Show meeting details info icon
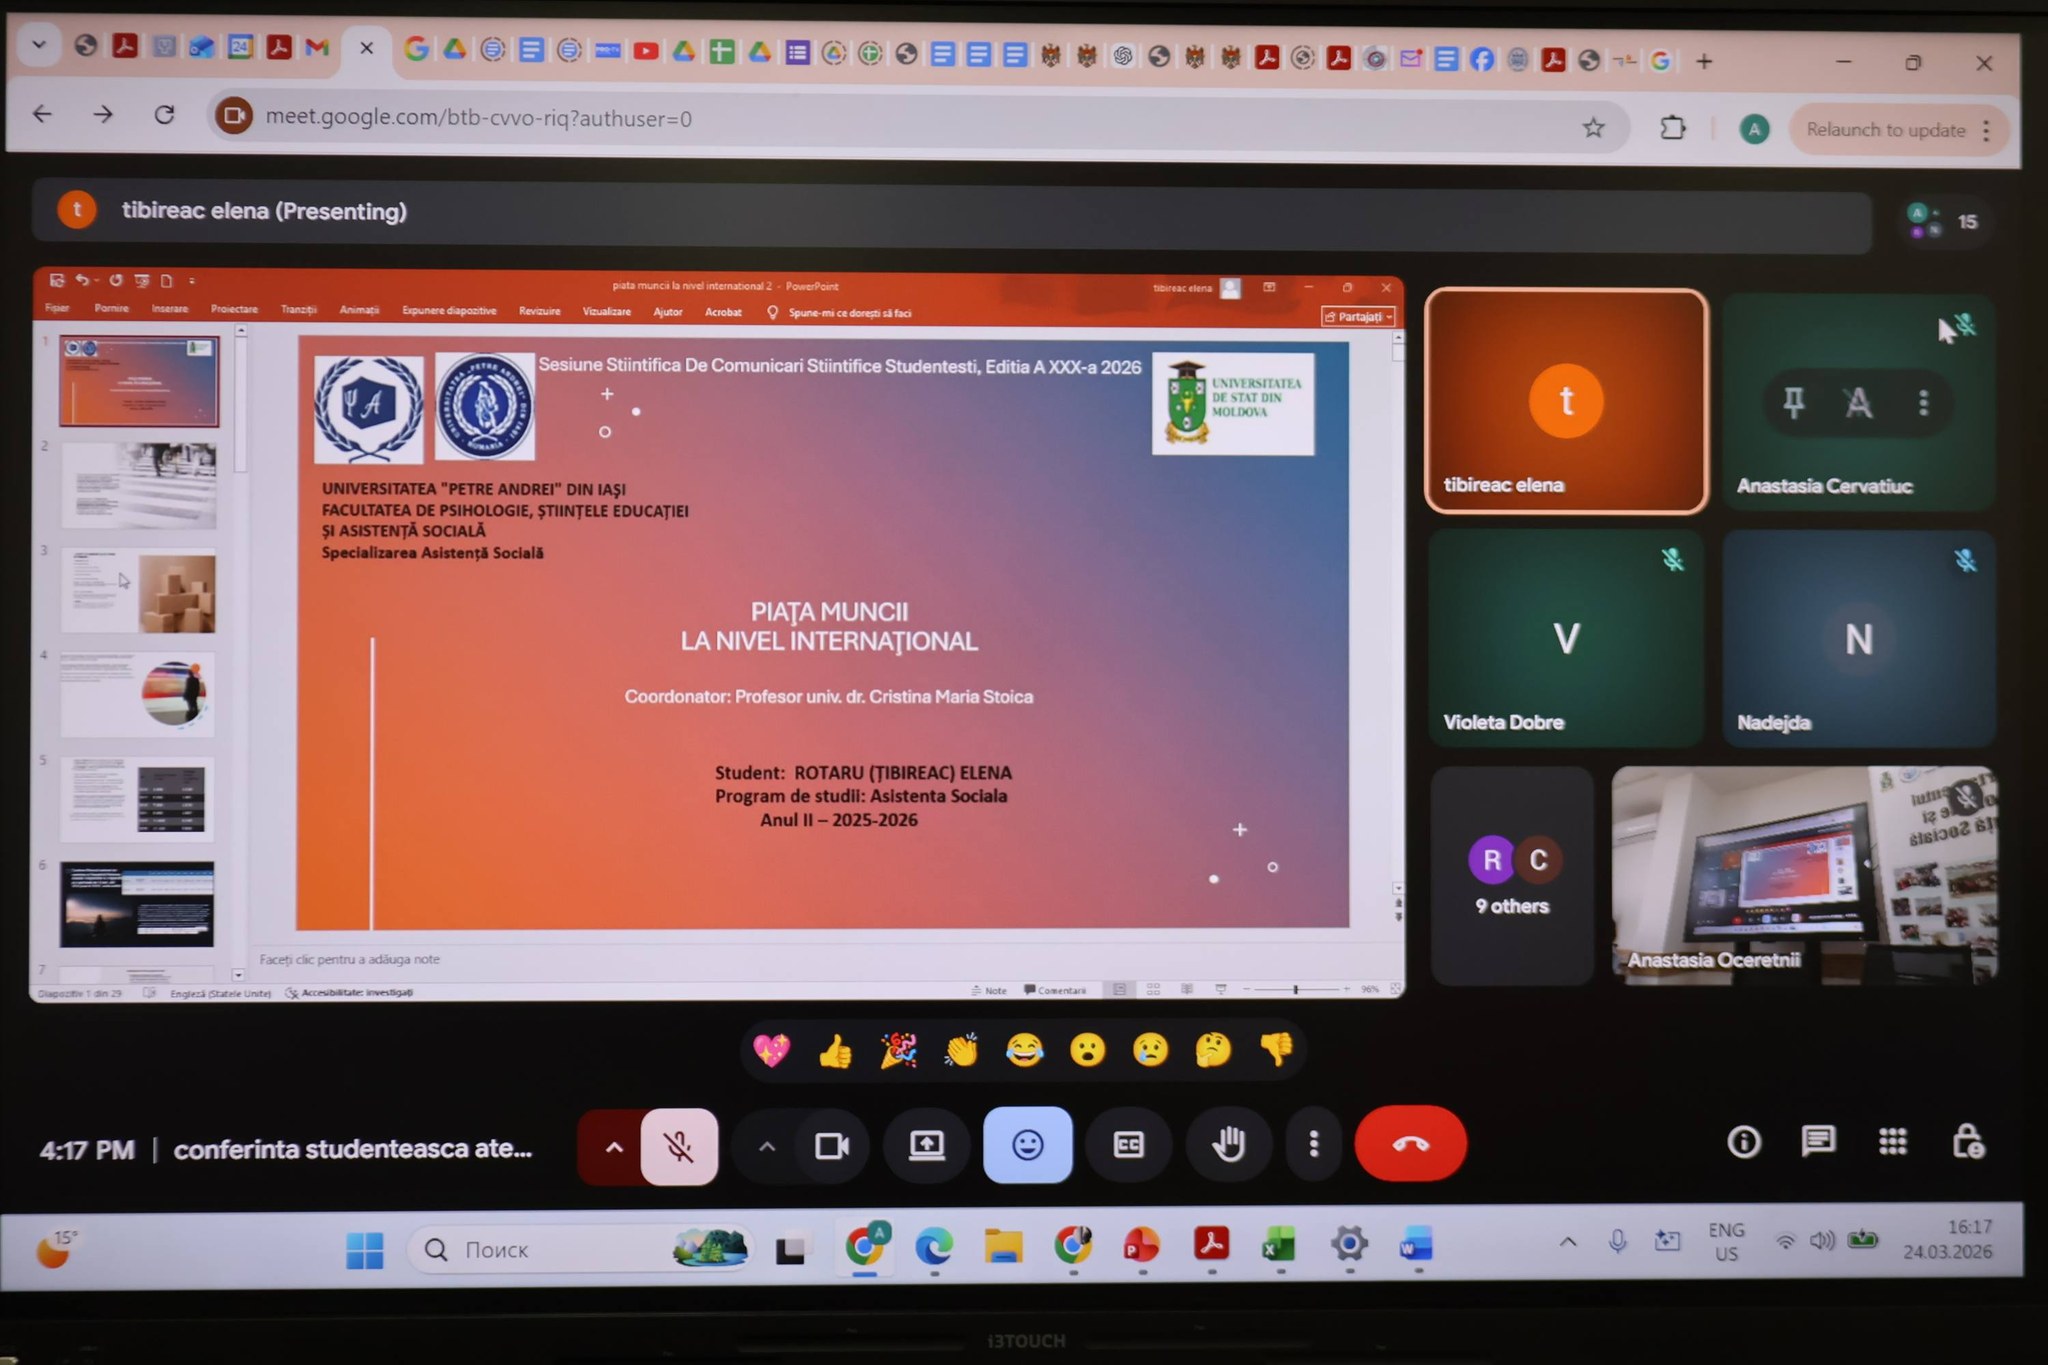The height and width of the screenshot is (1365, 2048). 1744,1142
